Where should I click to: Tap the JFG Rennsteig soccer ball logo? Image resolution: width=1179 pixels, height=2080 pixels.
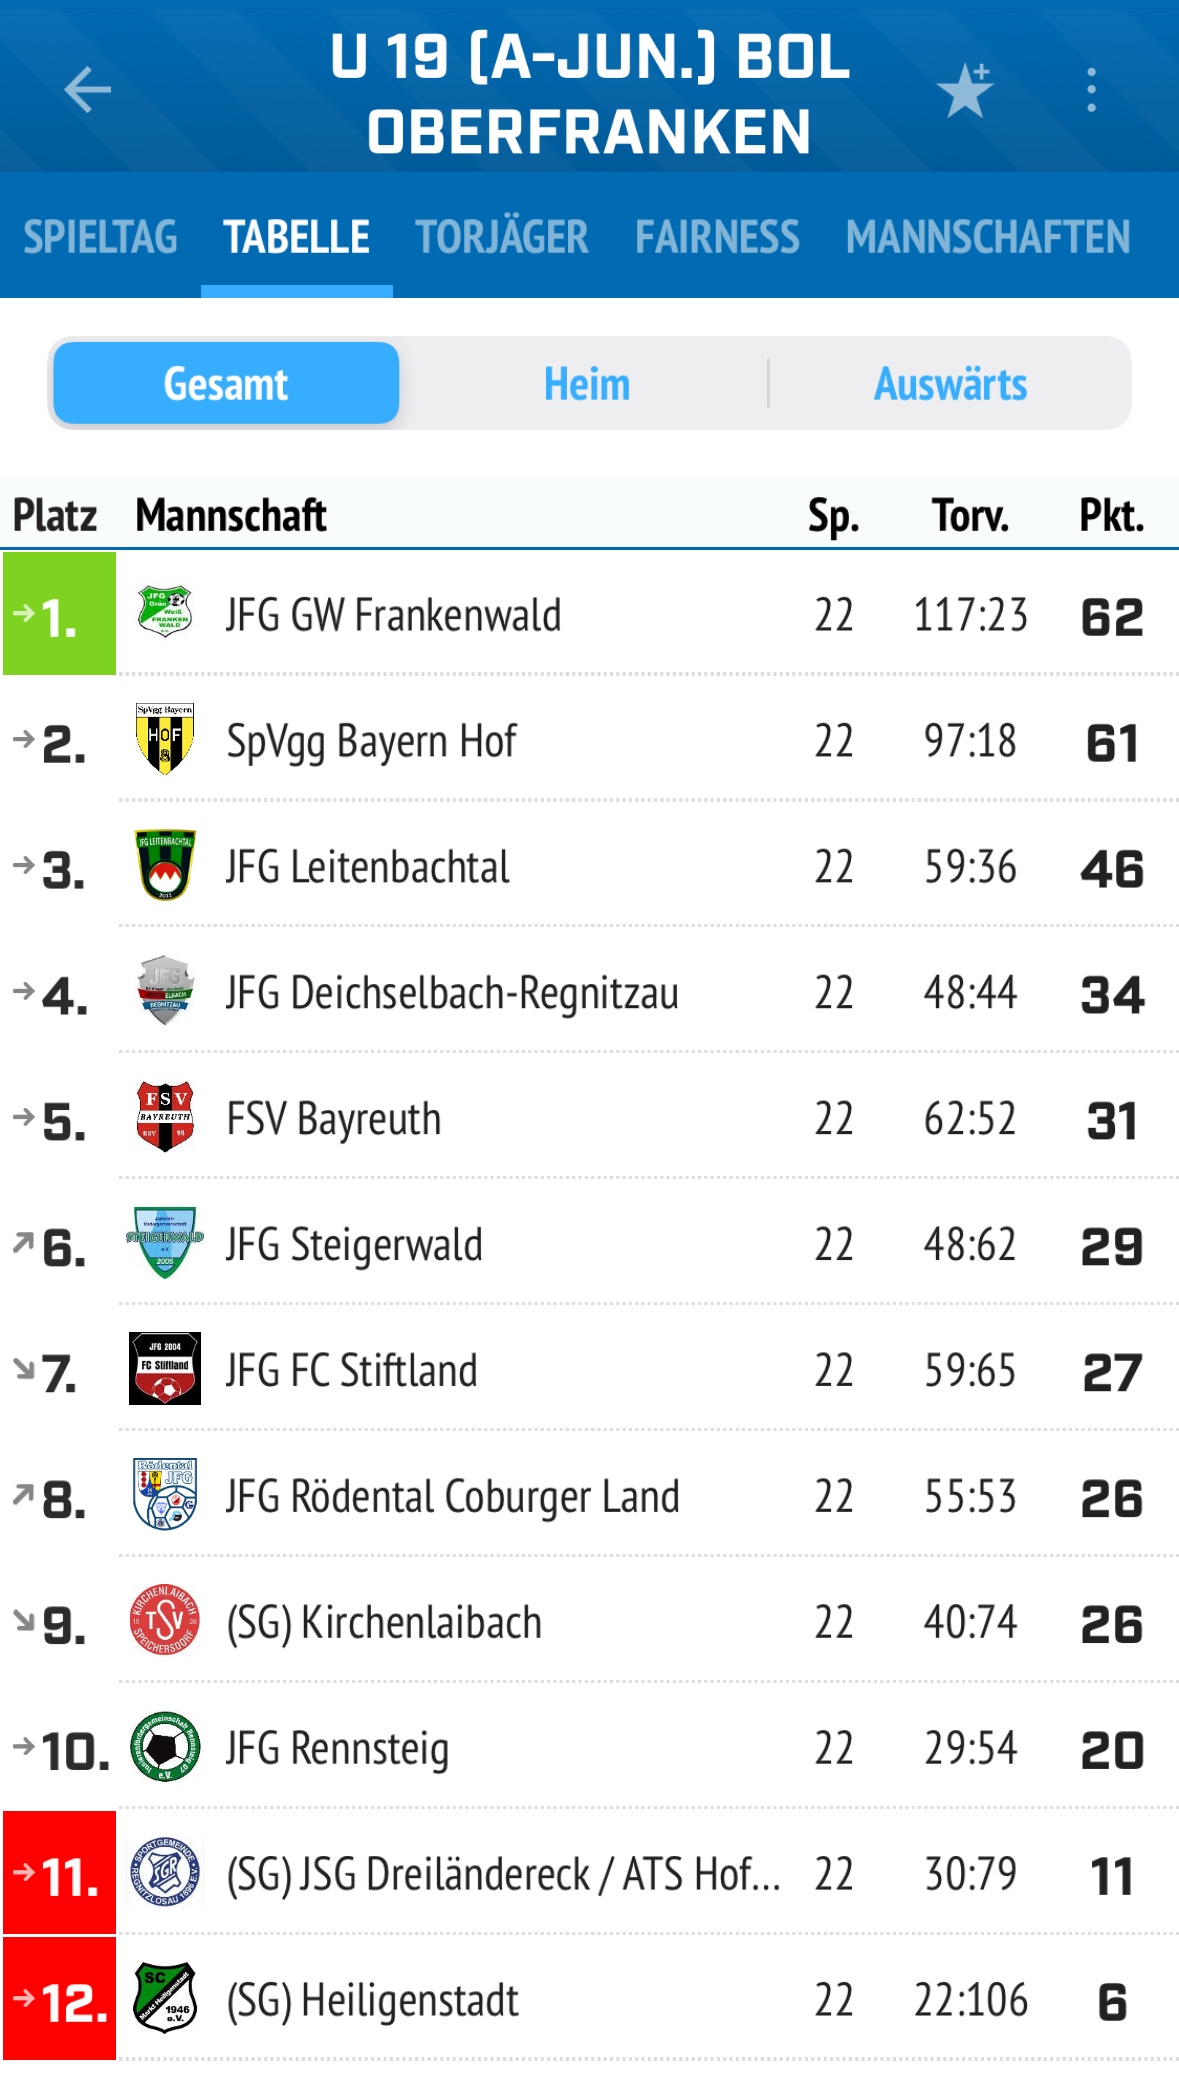point(165,1747)
